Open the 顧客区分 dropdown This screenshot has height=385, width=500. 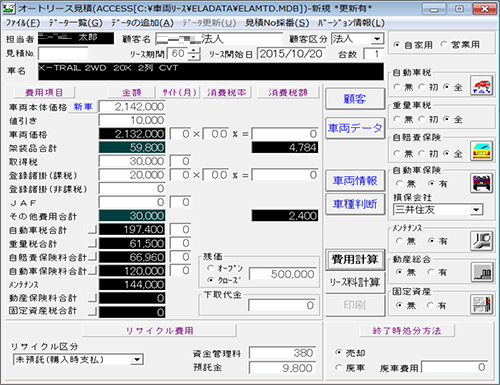(377, 39)
